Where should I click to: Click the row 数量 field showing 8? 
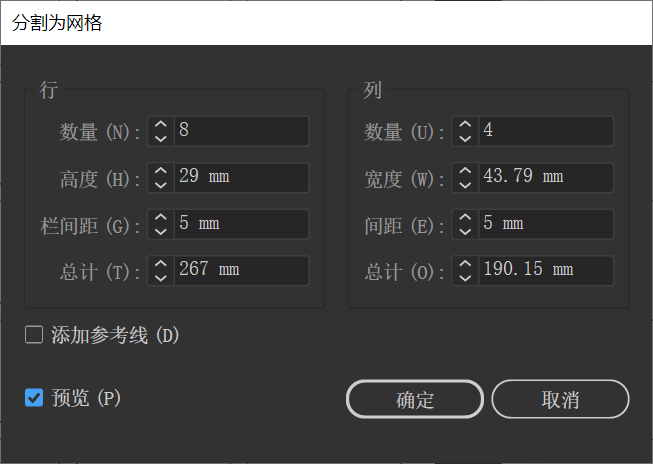[241, 131]
